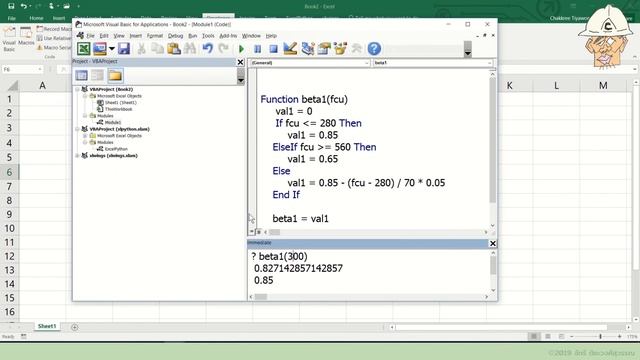Open Properties Window toolbar icon
This screenshot has height=360, width=640.
(324, 49)
